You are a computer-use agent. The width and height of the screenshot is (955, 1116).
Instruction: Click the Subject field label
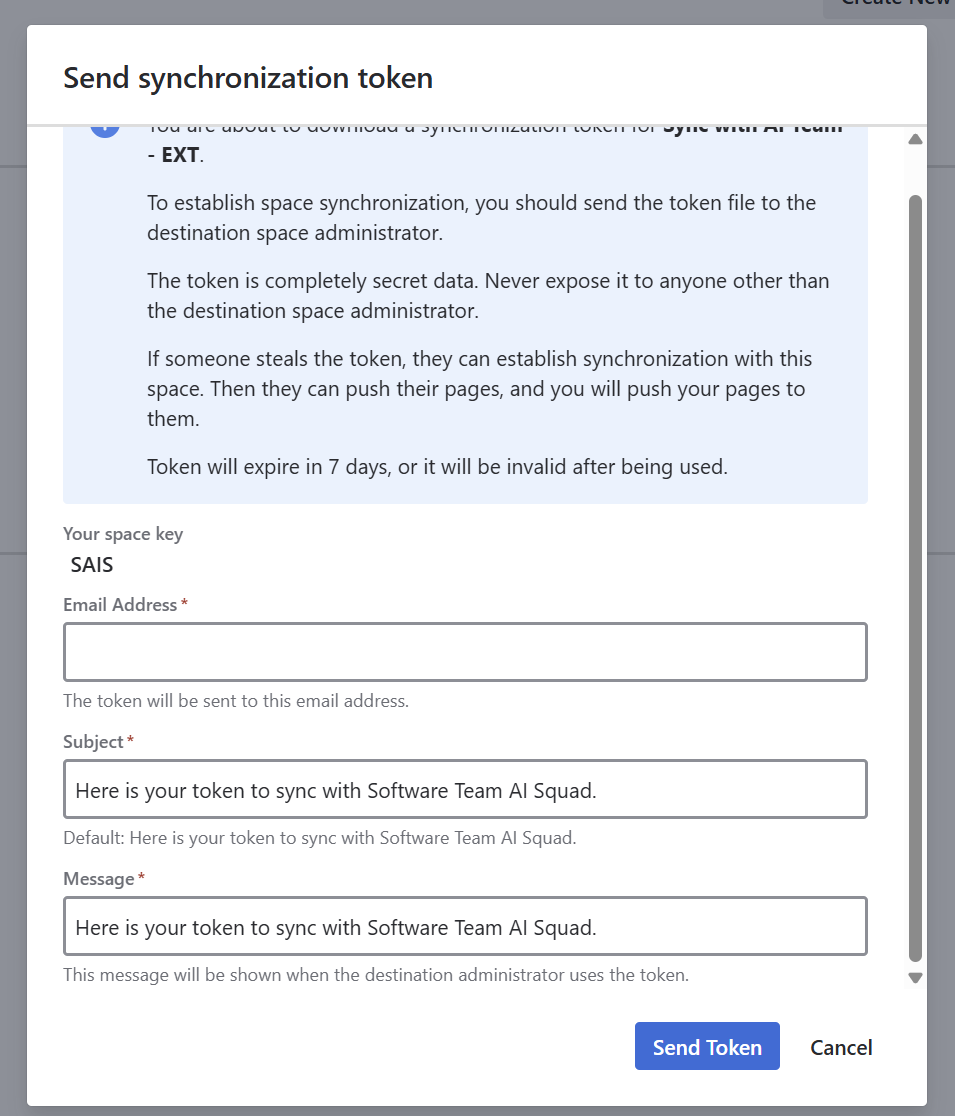click(x=93, y=742)
